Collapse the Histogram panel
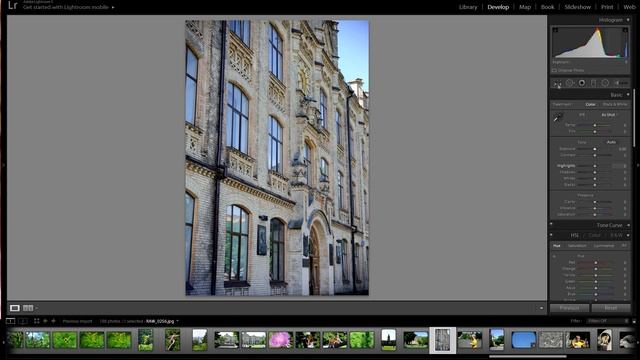The height and width of the screenshot is (360, 640). (x=628, y=20)
